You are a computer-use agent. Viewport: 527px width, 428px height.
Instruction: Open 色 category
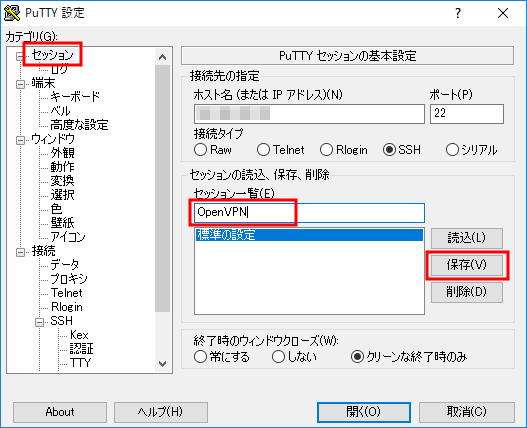click(56, 209)
